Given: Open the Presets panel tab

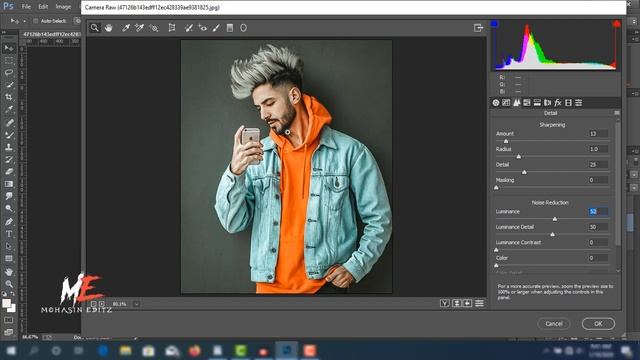Looking at the screenshot, I should [578, 102].
